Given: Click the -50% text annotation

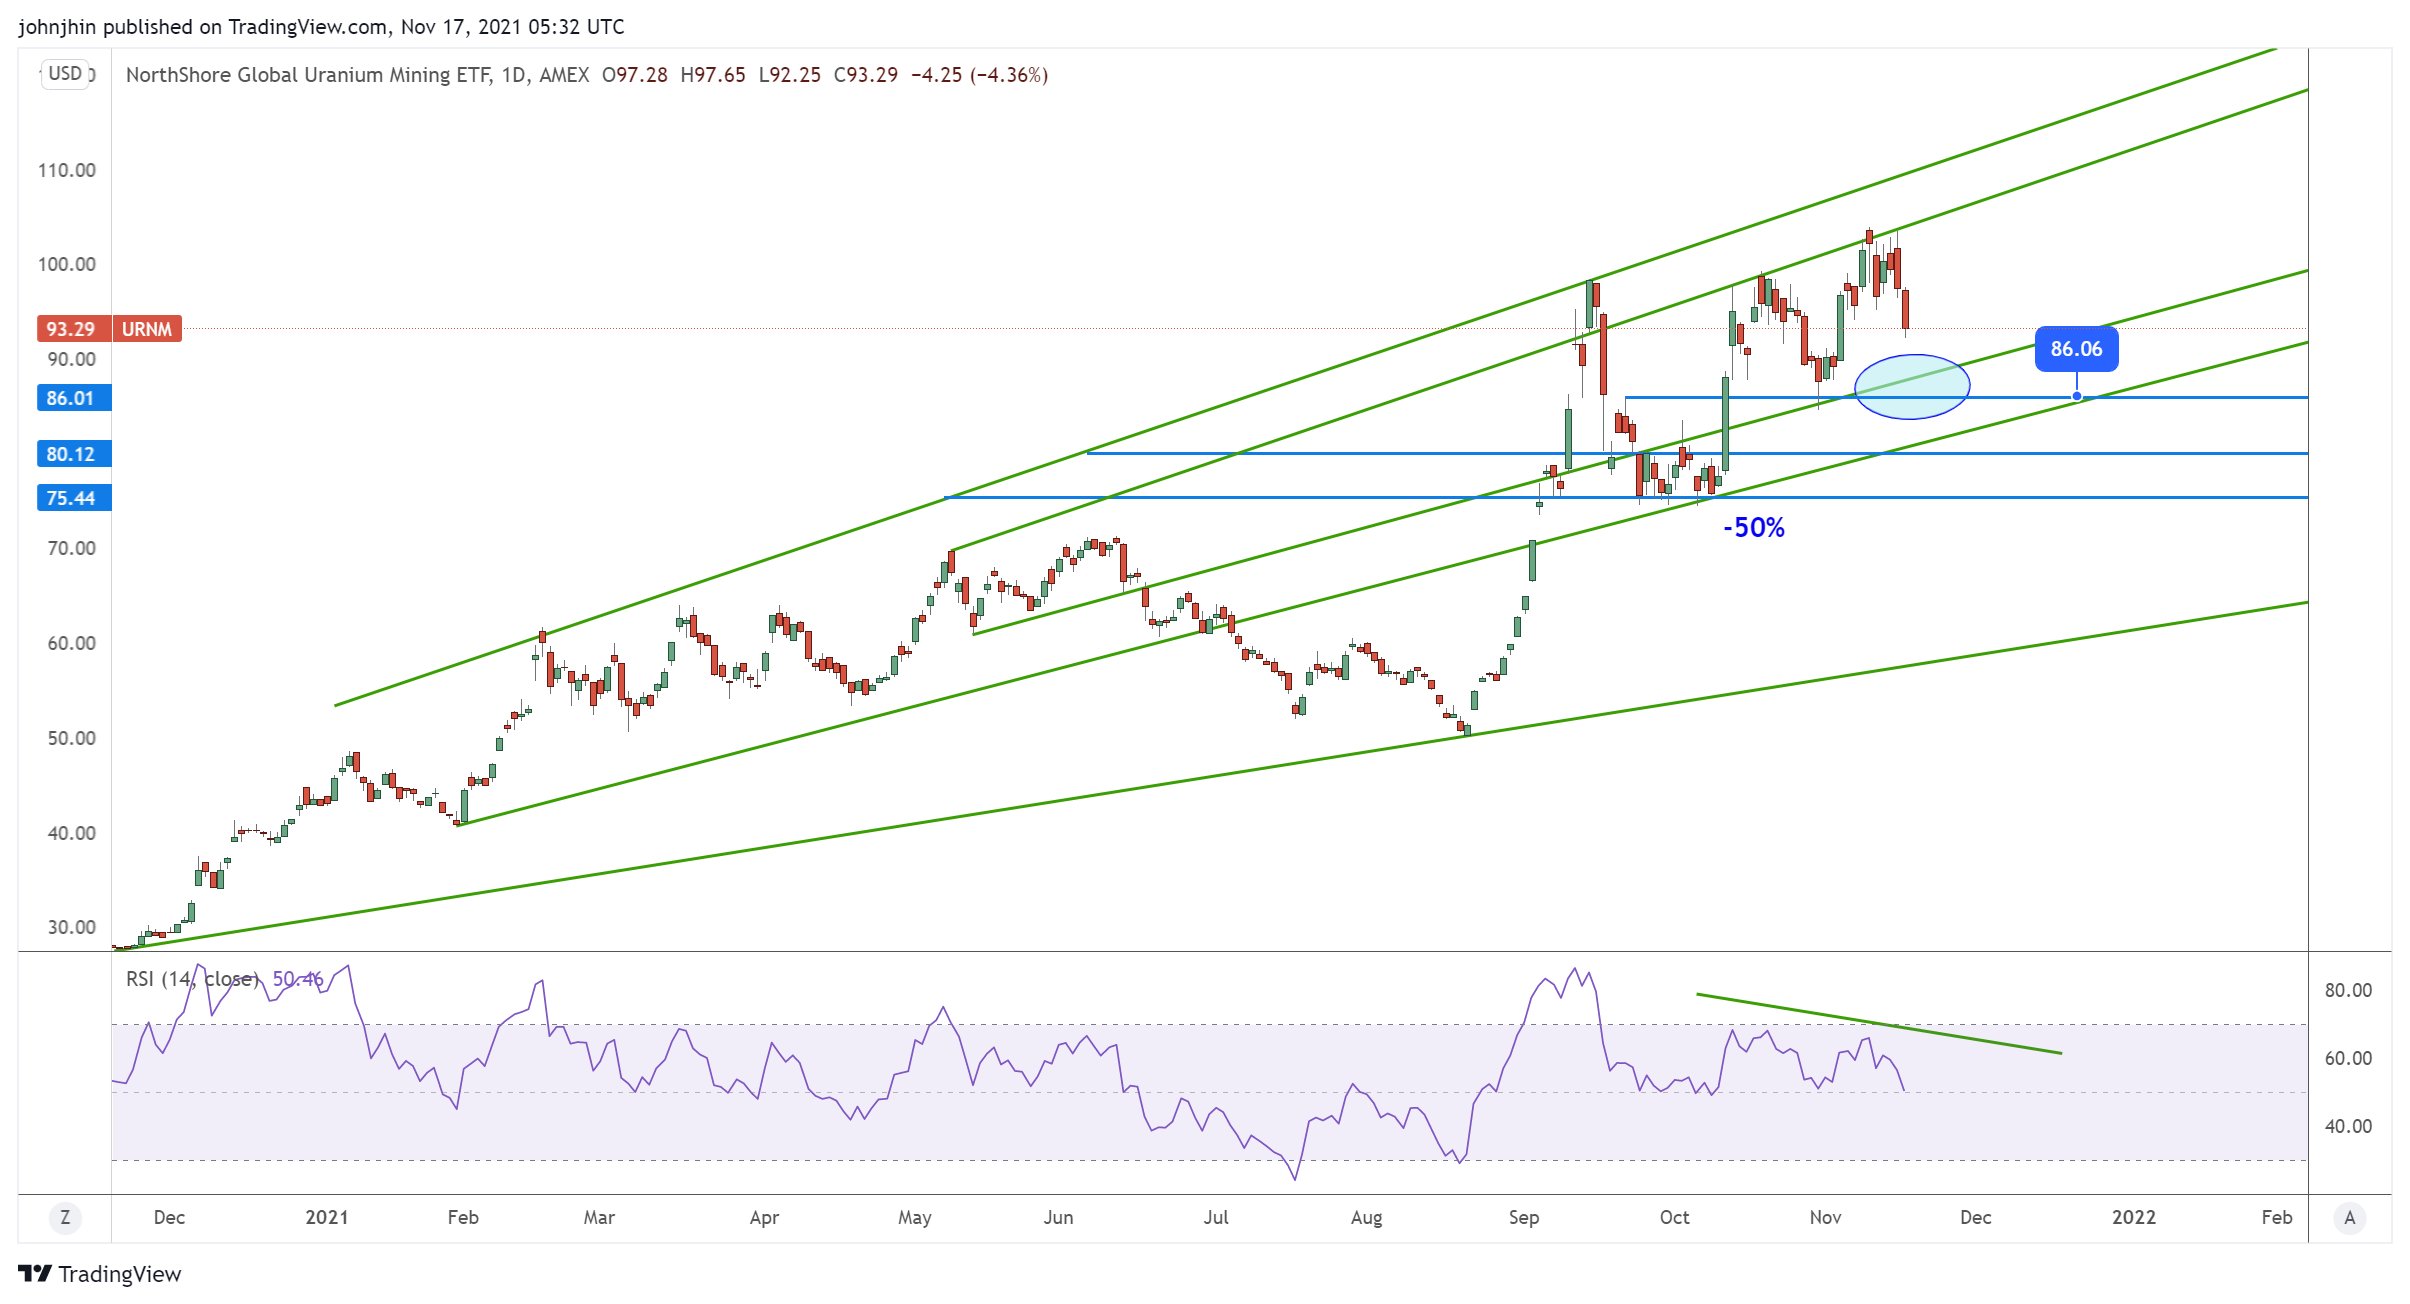Looking at the screenshot, I should [1753, 528].
